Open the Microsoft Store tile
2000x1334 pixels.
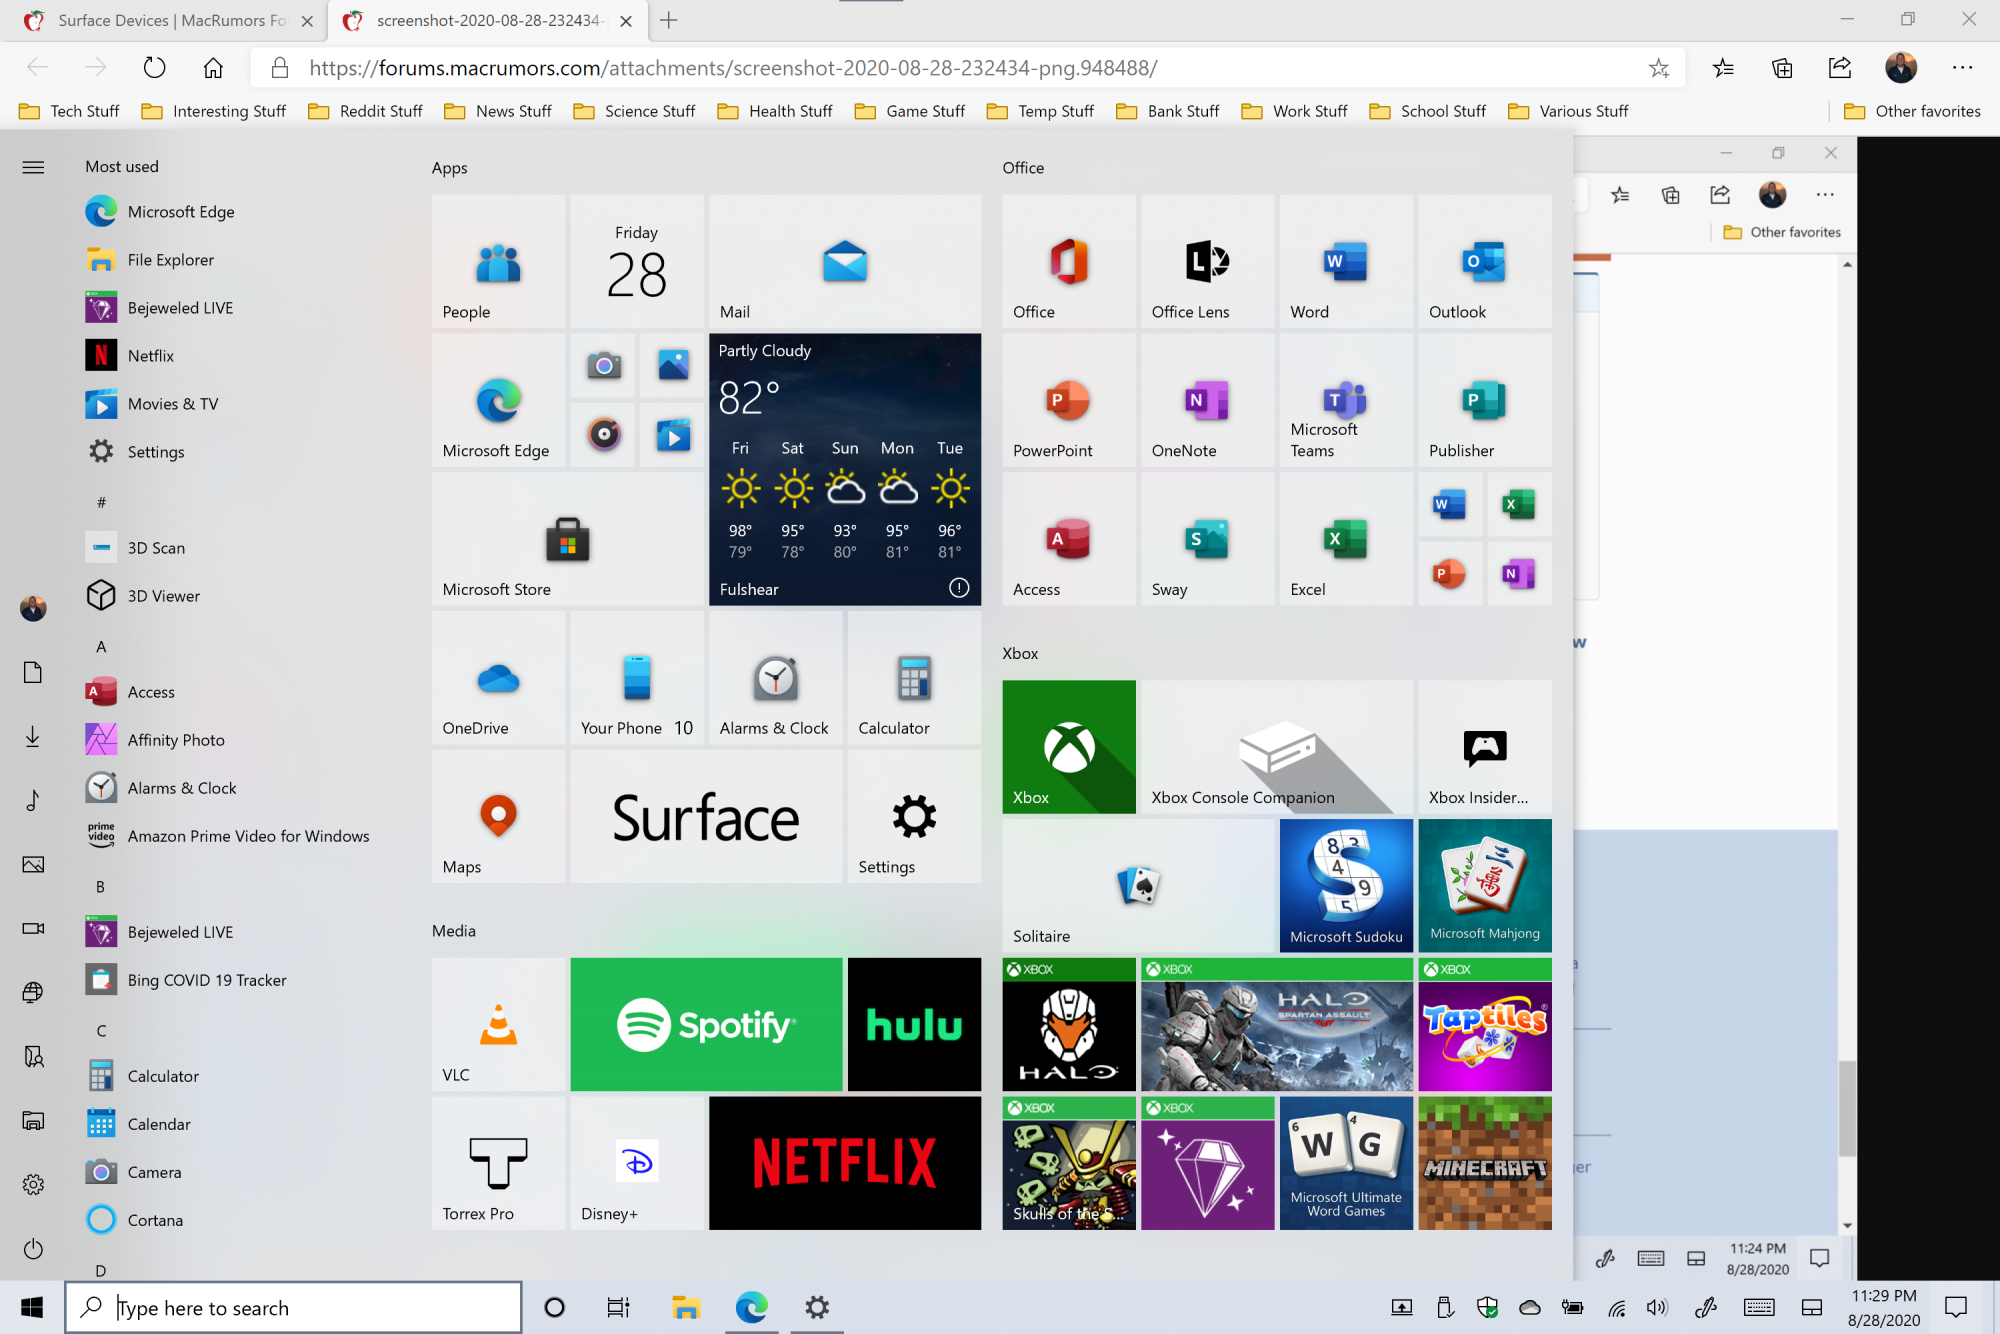coord(567,539)
